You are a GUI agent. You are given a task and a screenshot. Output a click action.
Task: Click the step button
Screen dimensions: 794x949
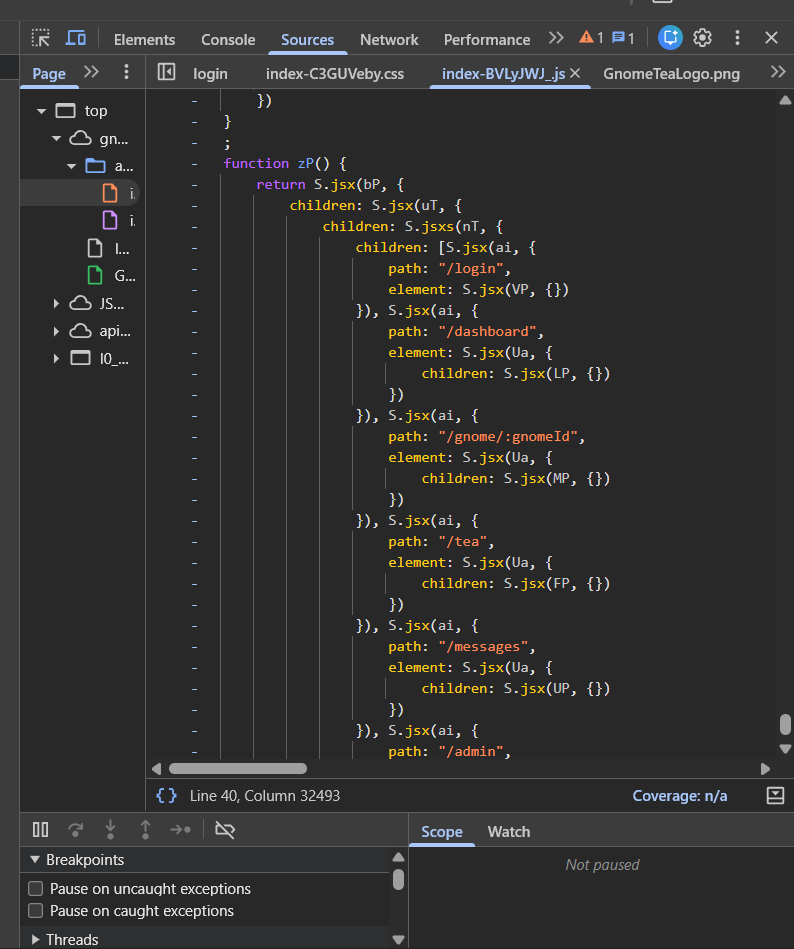point(180,829)
